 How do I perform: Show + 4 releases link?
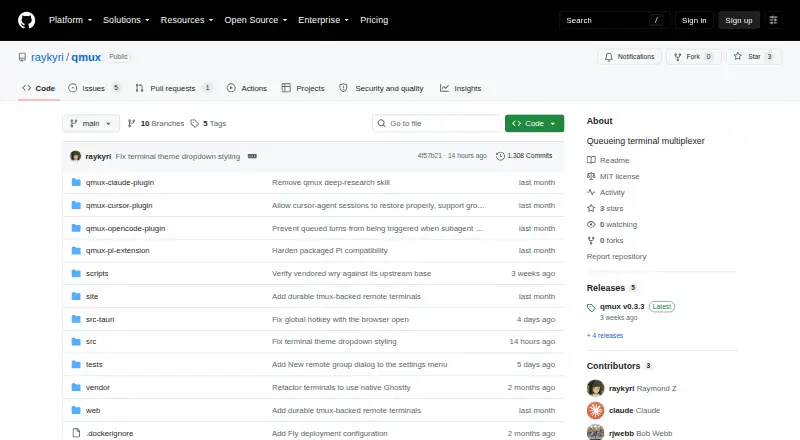(x=605, y=335)
